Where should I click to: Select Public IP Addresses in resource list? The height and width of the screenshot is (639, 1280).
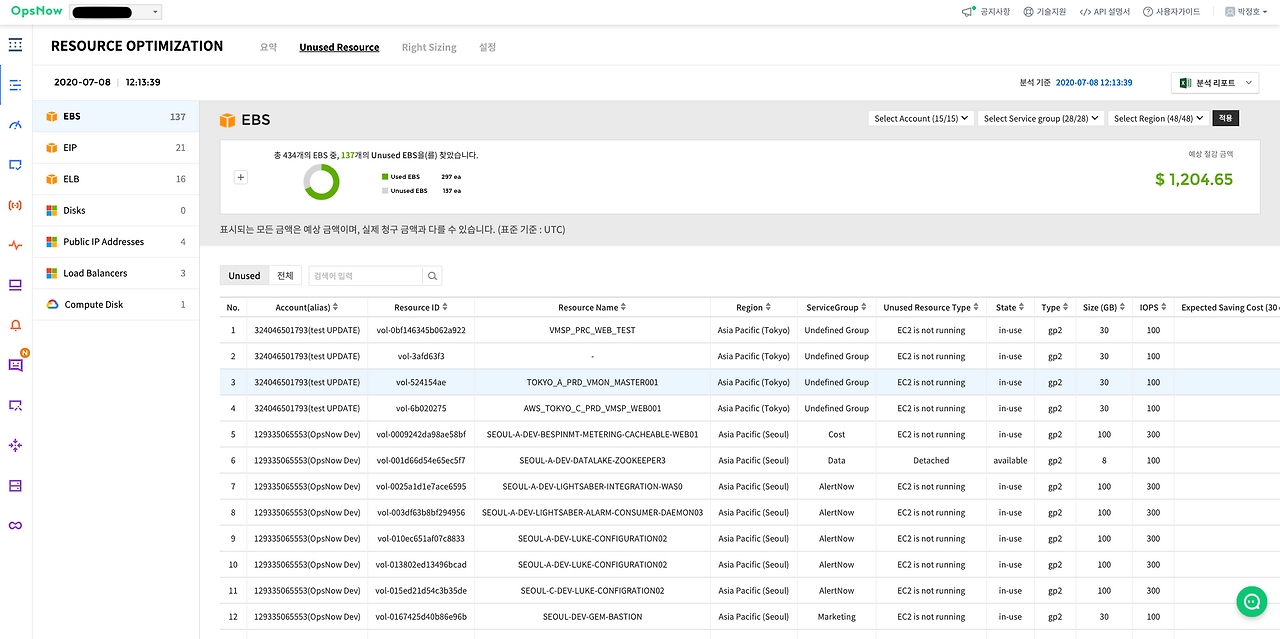(116, 241)
